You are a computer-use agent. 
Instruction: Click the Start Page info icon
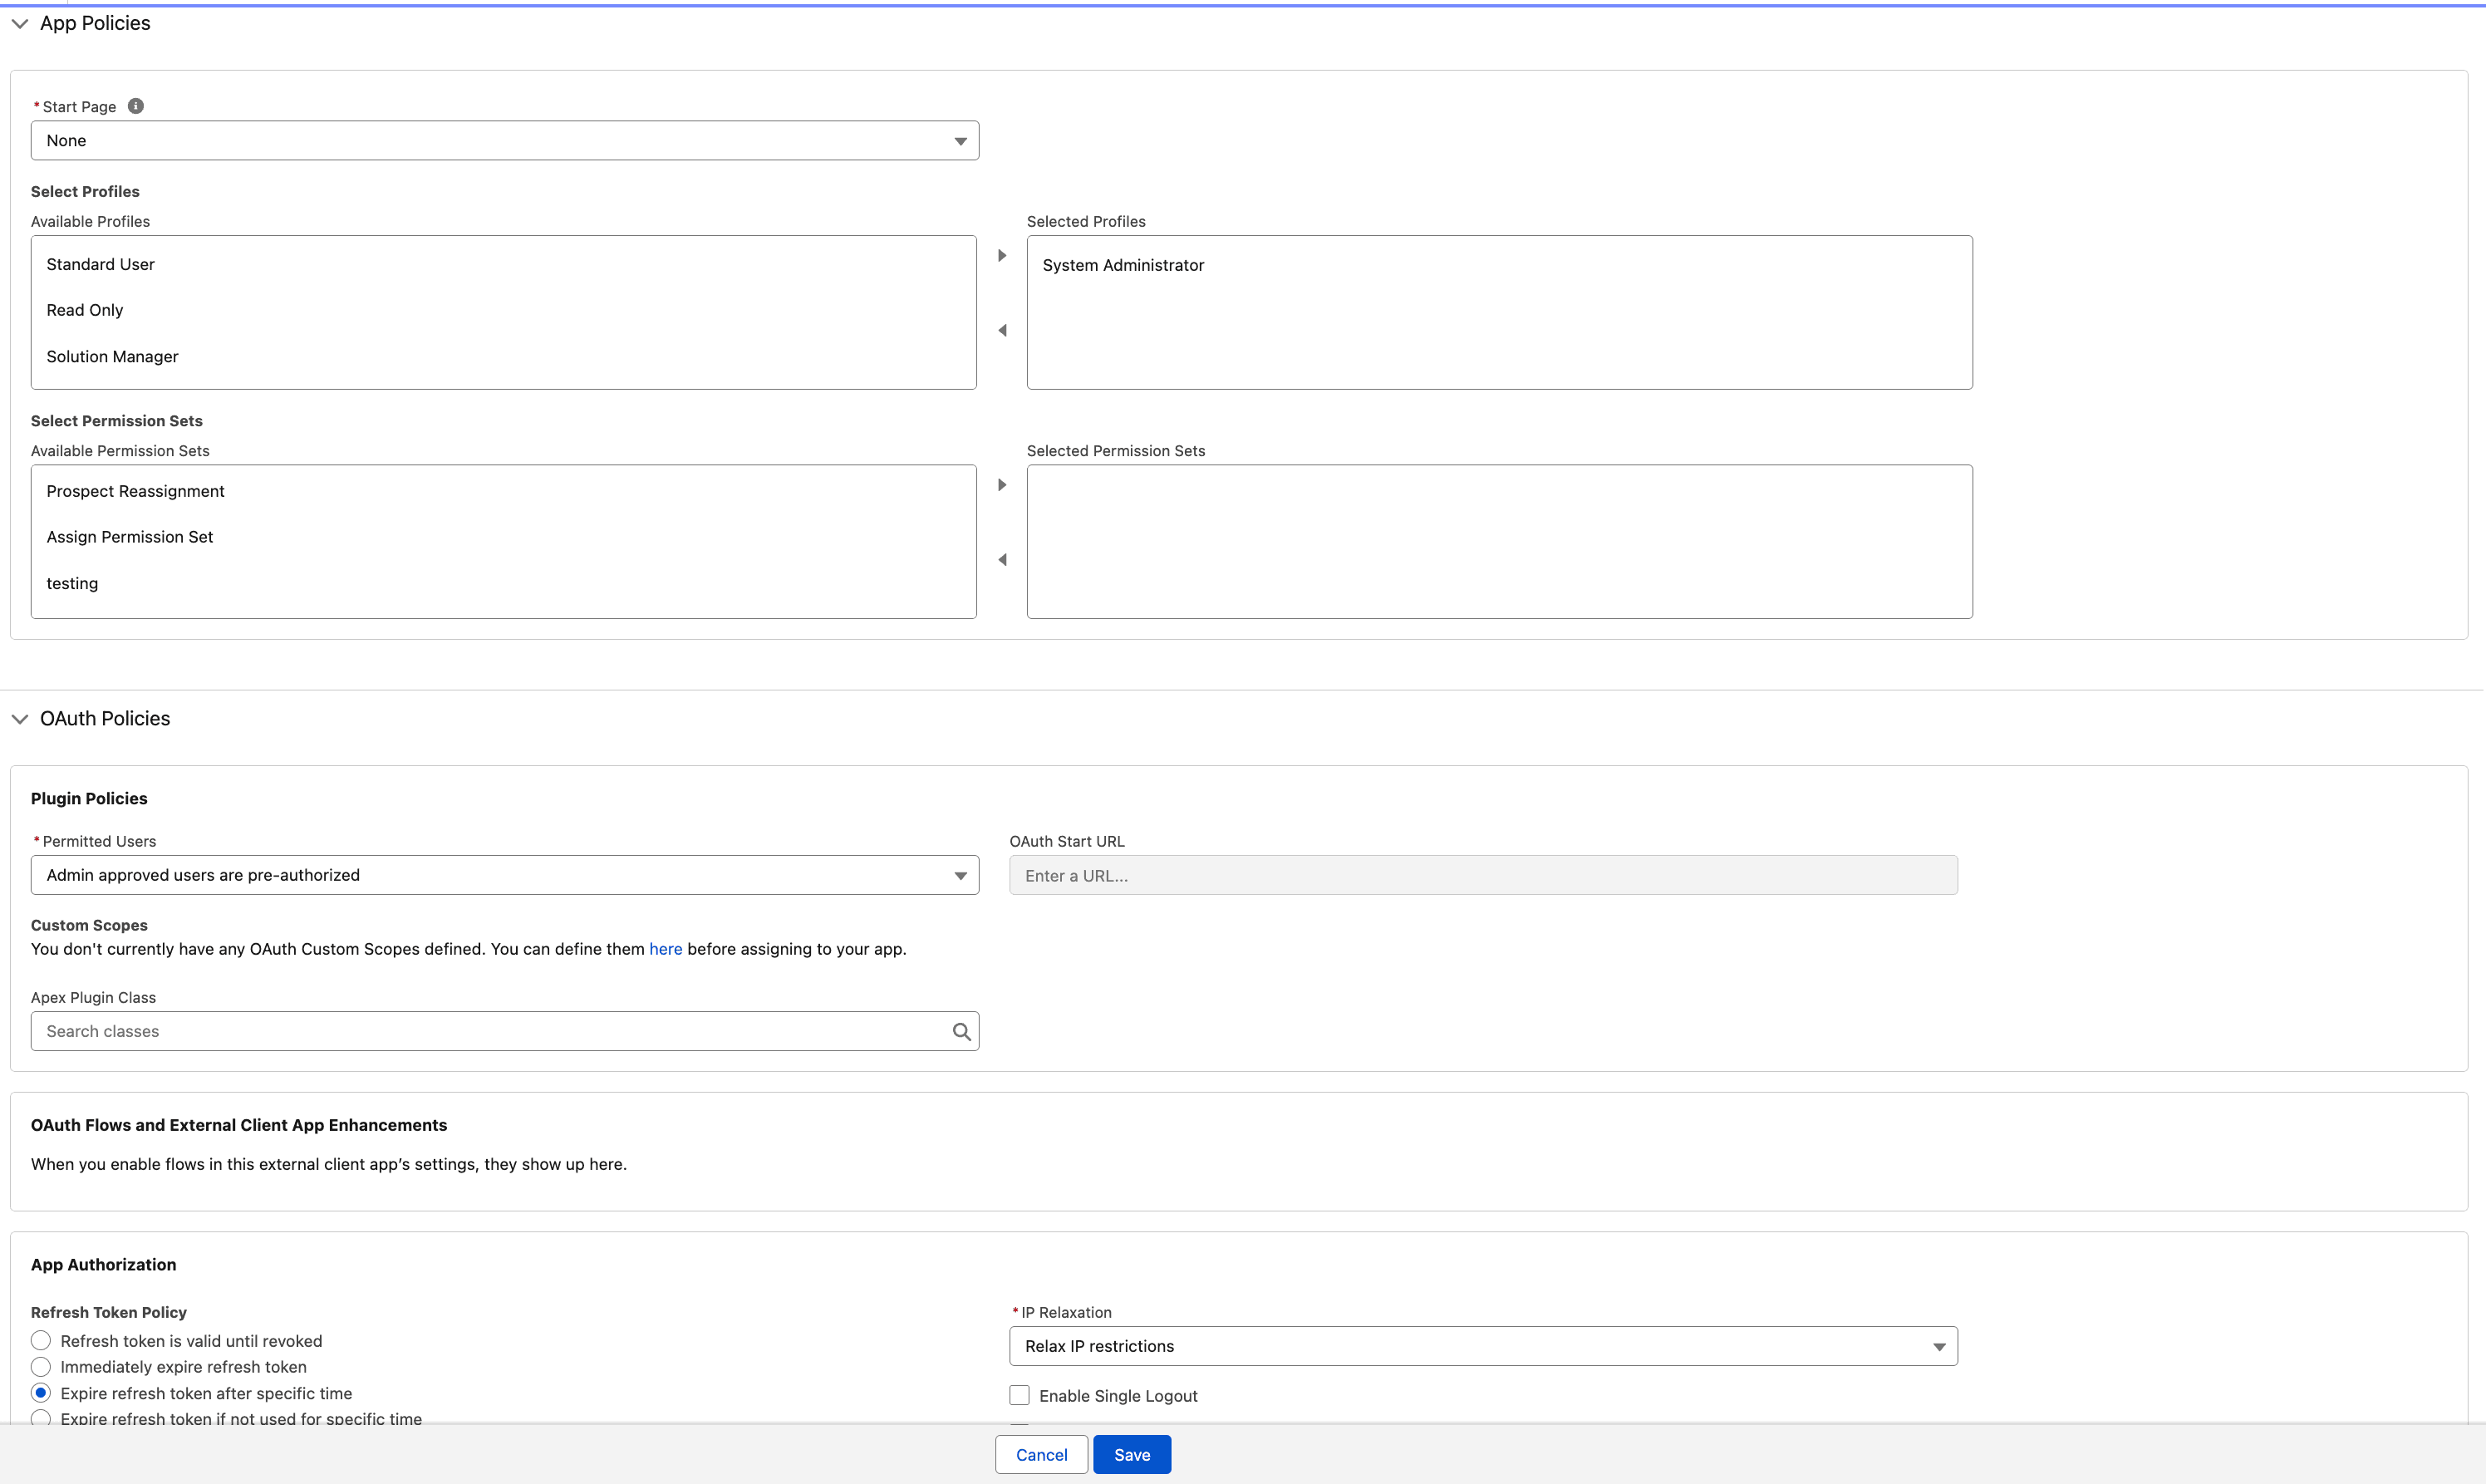[136, 106]
